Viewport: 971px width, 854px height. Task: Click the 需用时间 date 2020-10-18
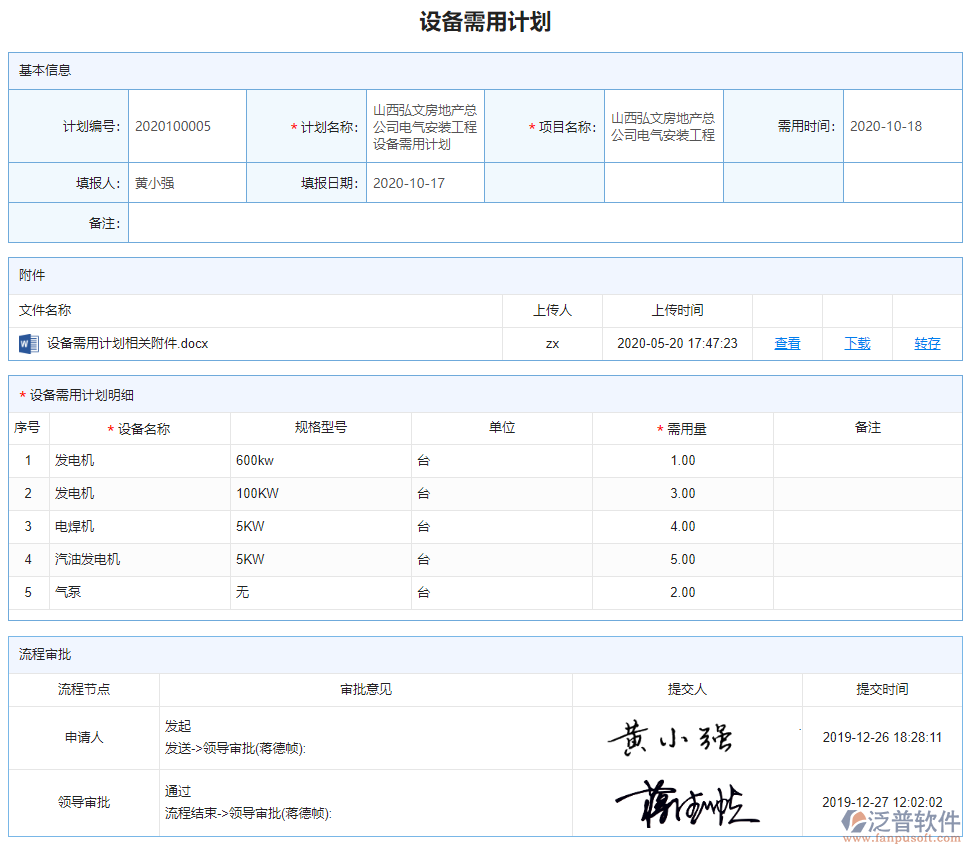[x=885, y=126]
